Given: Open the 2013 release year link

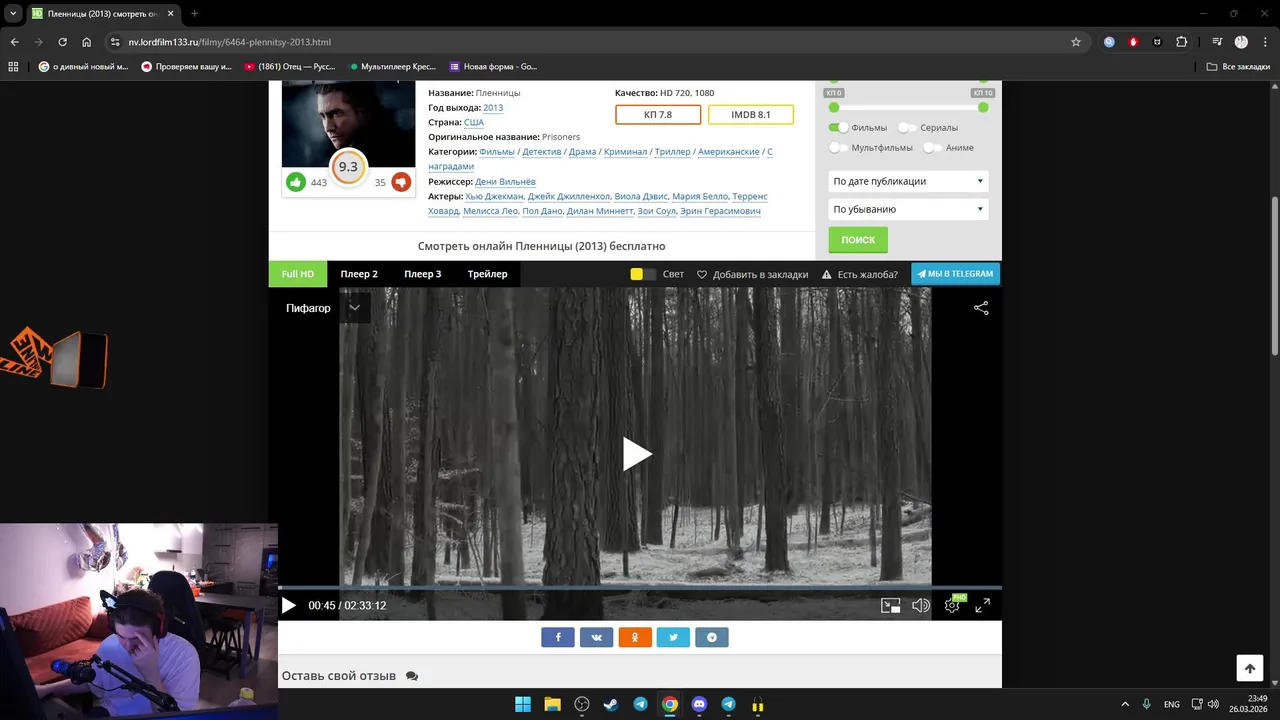Looking at the screenshot, I should pyautogui.click(x=493, y=107).
